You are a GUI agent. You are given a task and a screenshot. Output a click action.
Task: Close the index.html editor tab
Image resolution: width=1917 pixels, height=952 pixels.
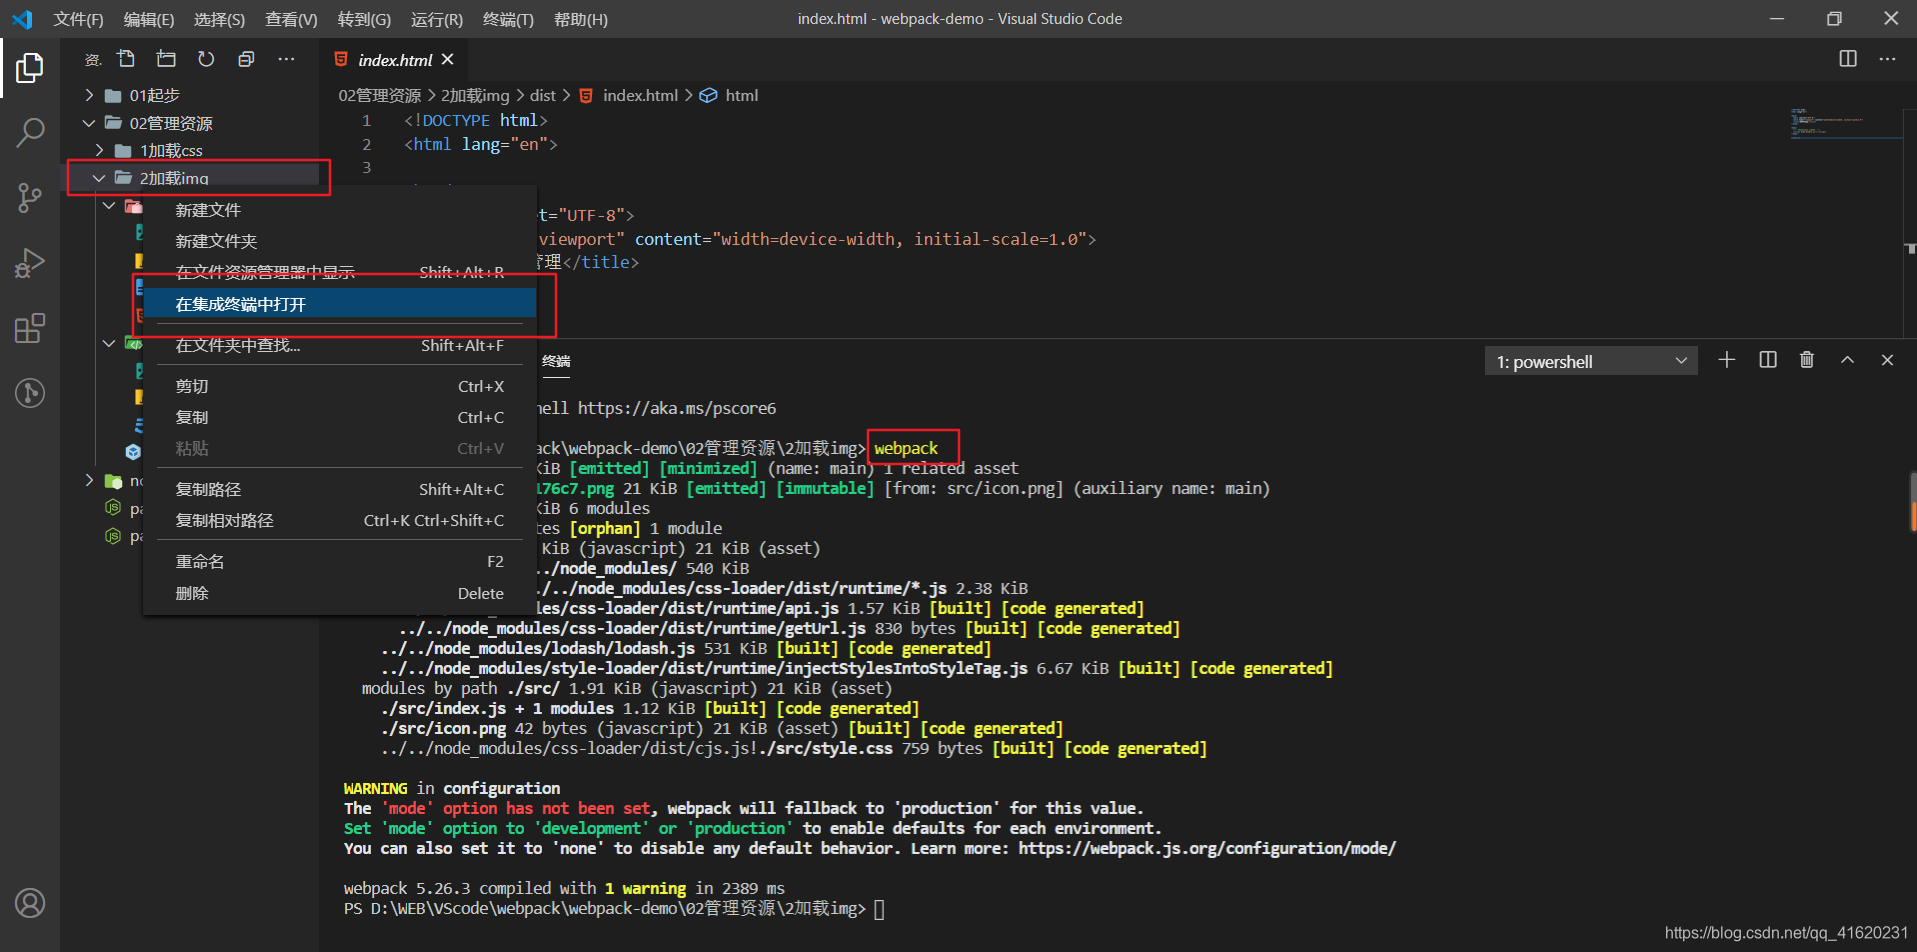click(x=448, y=60)
